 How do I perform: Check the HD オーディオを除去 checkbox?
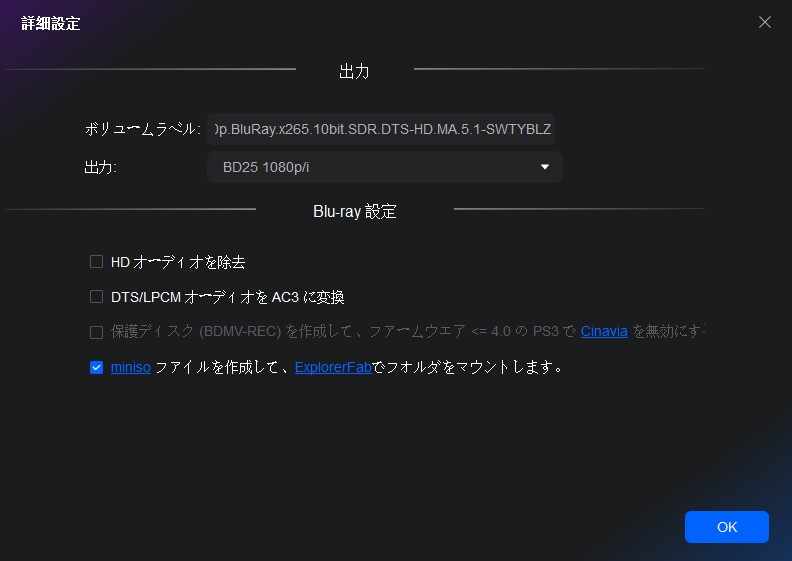96,262
